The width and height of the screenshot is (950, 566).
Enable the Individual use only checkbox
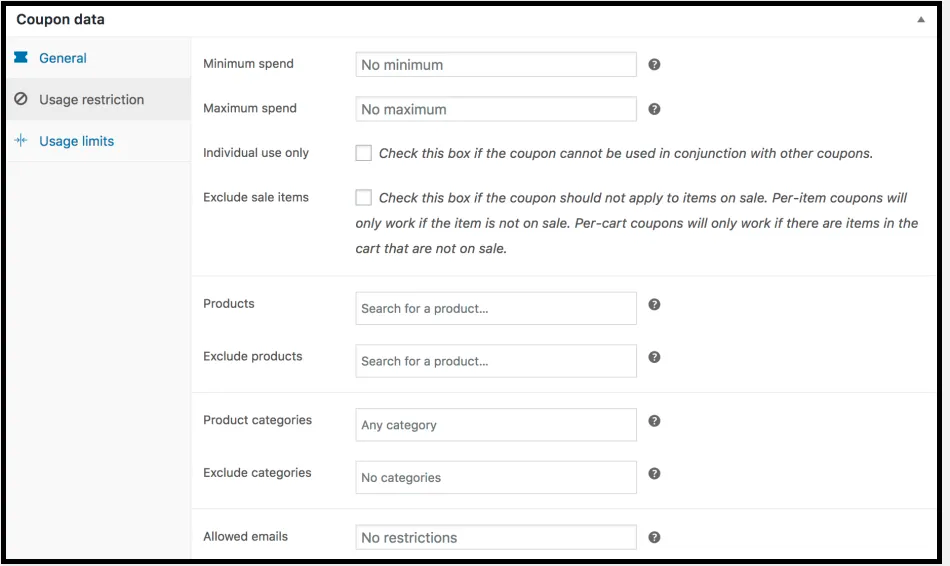point(364,153)
